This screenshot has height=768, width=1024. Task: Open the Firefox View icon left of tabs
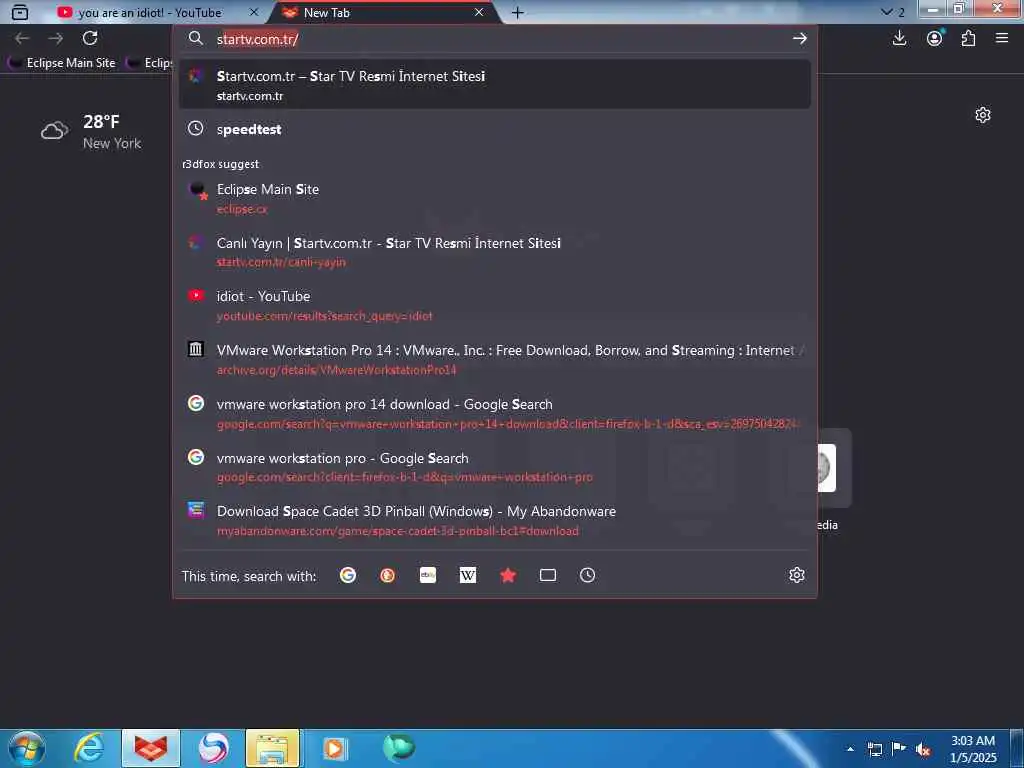[x=20, y=12]
